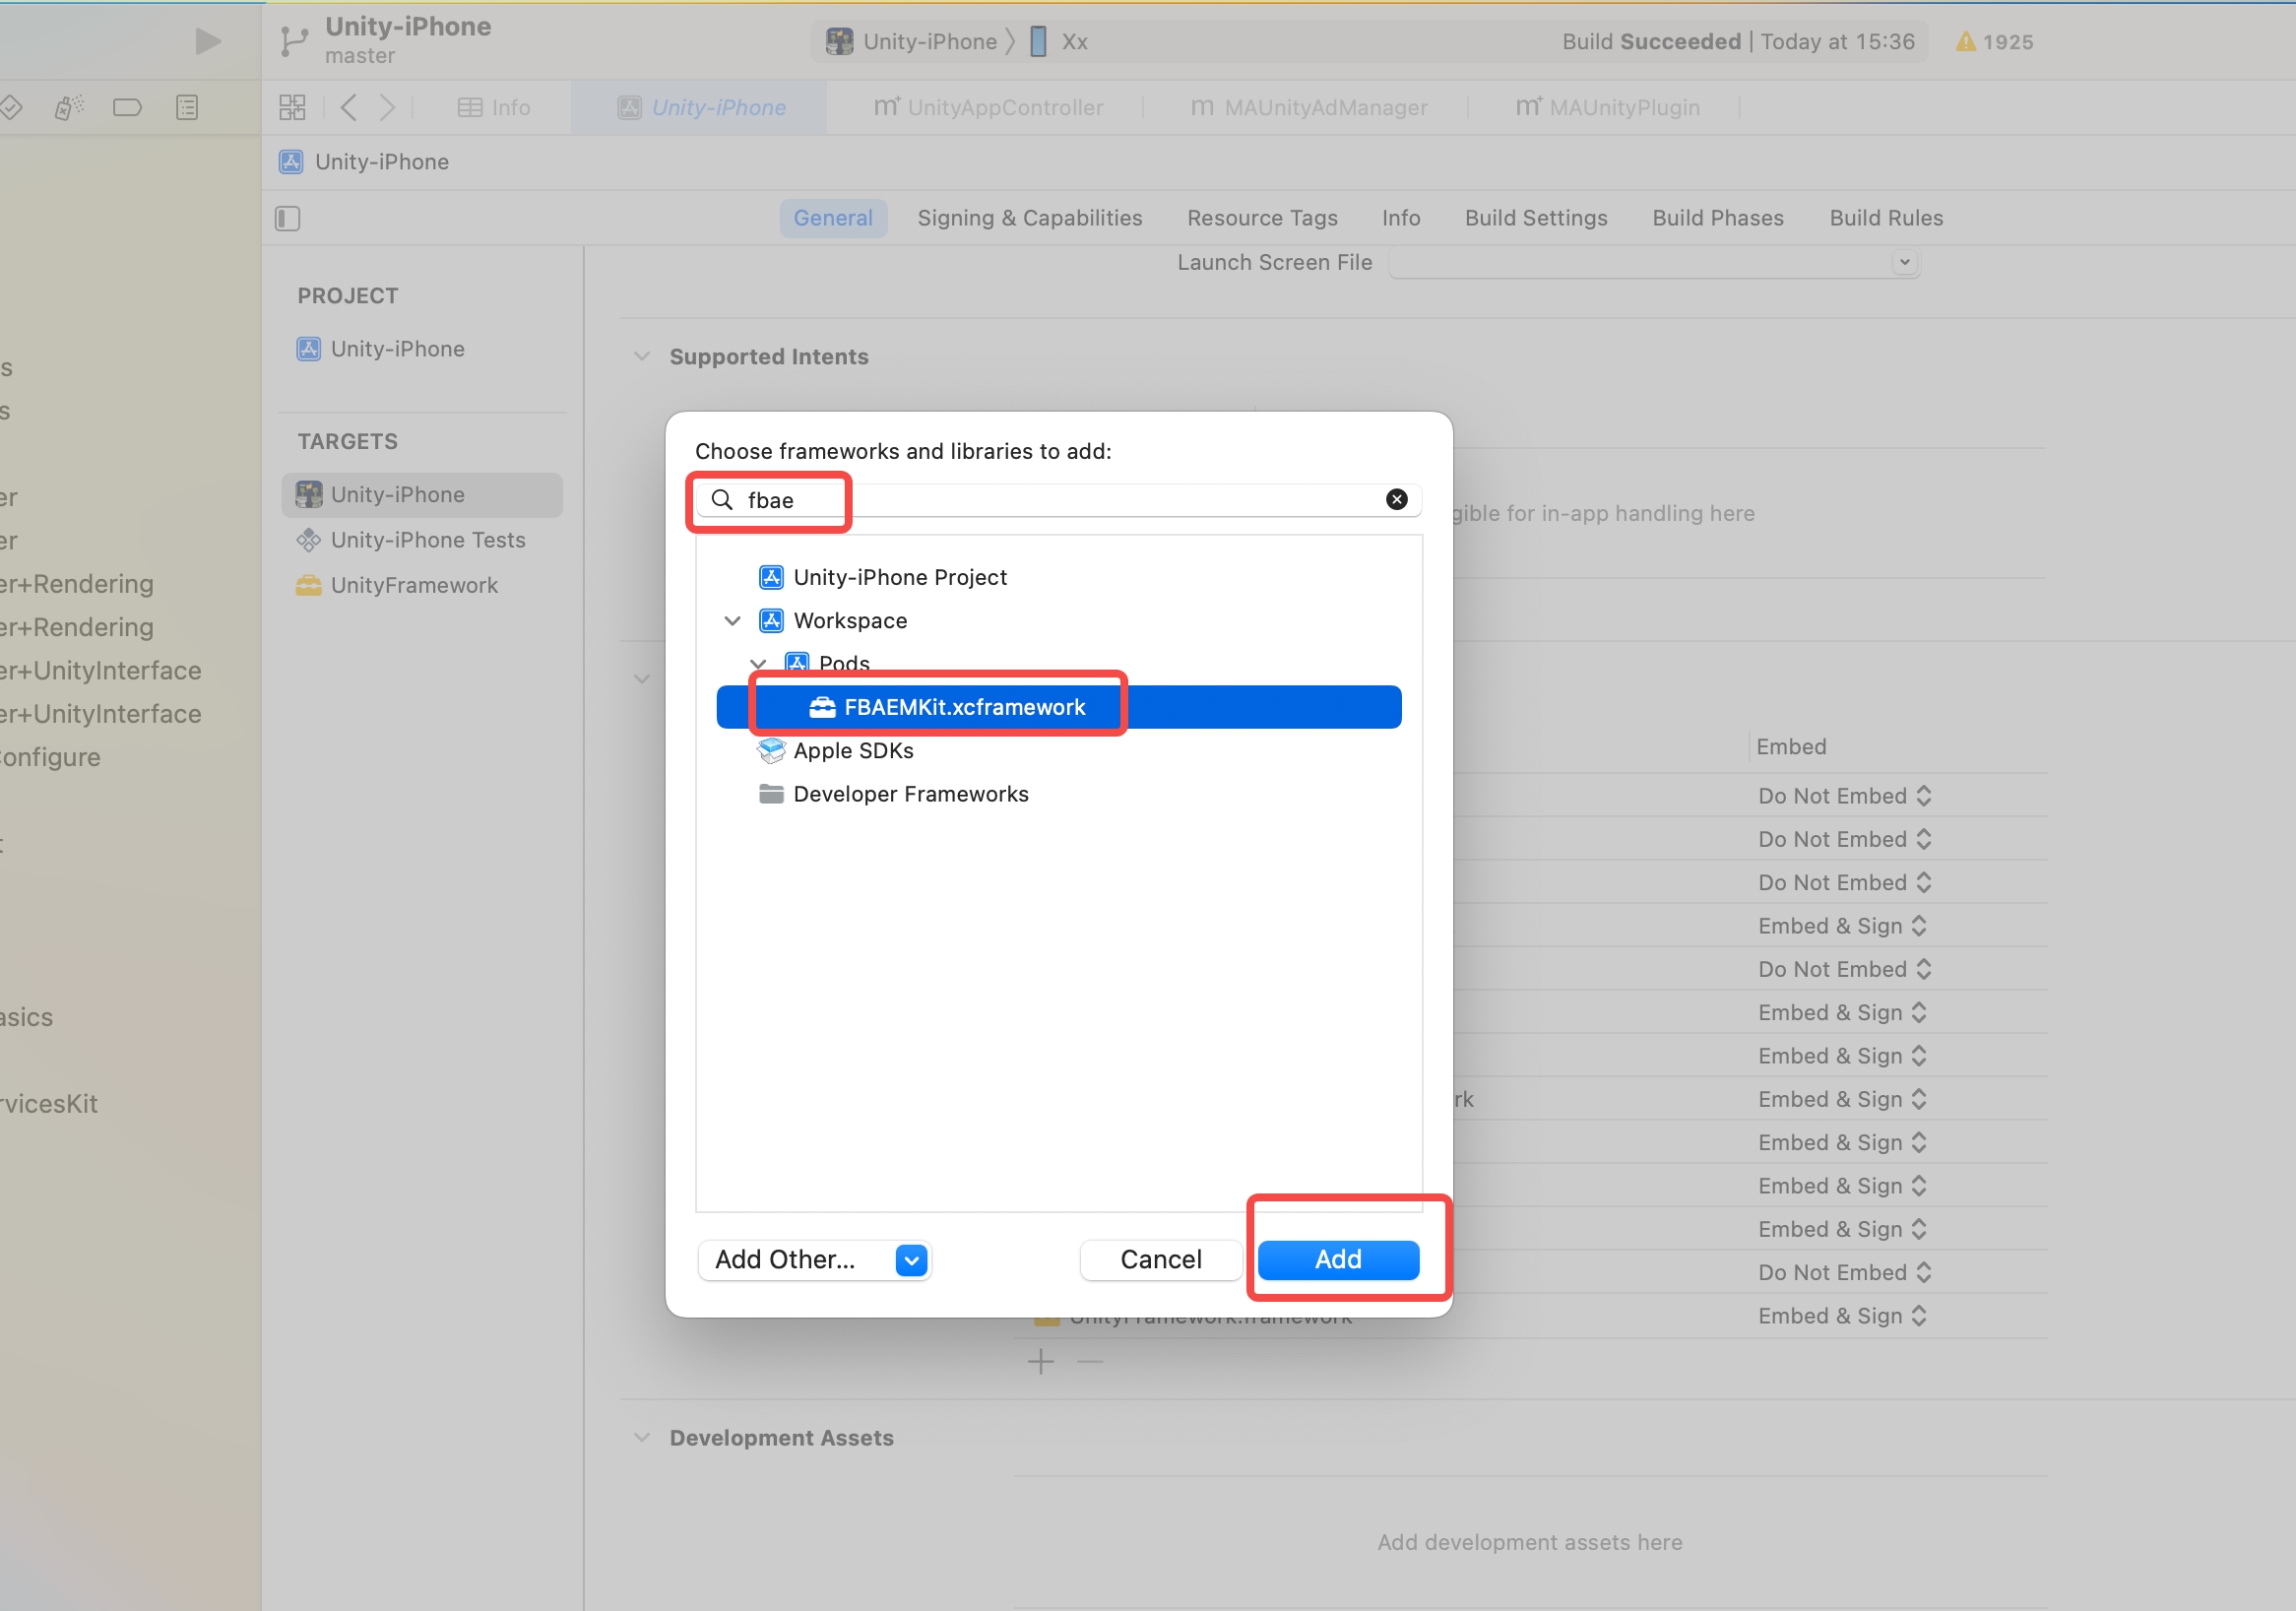Select the Unity-iPhone Tests target

pyautogui.click(x=411, y=540)
